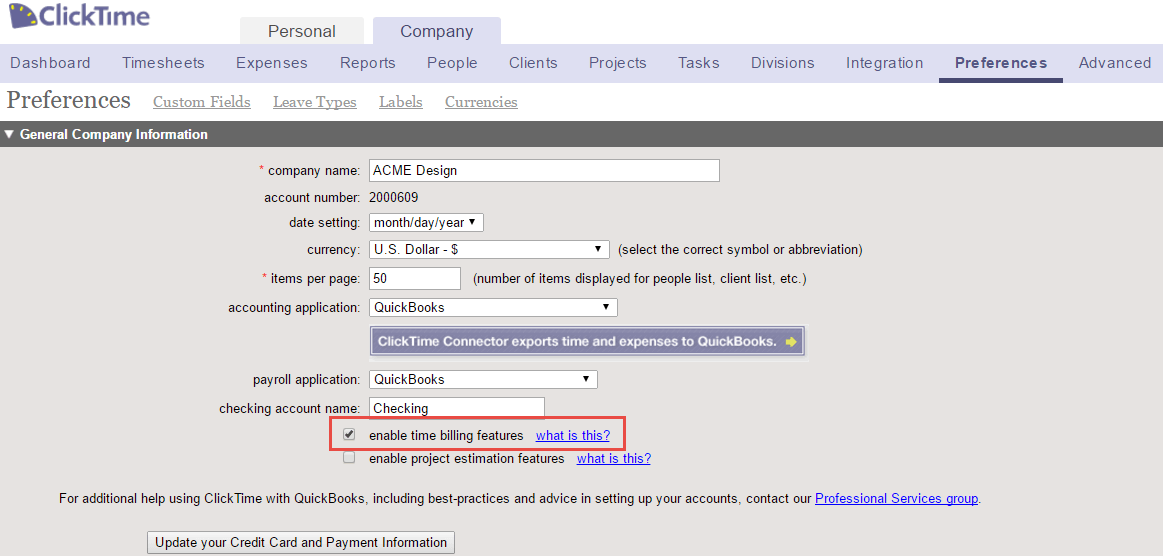Open the Tasks page
This screenshot has height=556, width=1163.
click(699, 63)
